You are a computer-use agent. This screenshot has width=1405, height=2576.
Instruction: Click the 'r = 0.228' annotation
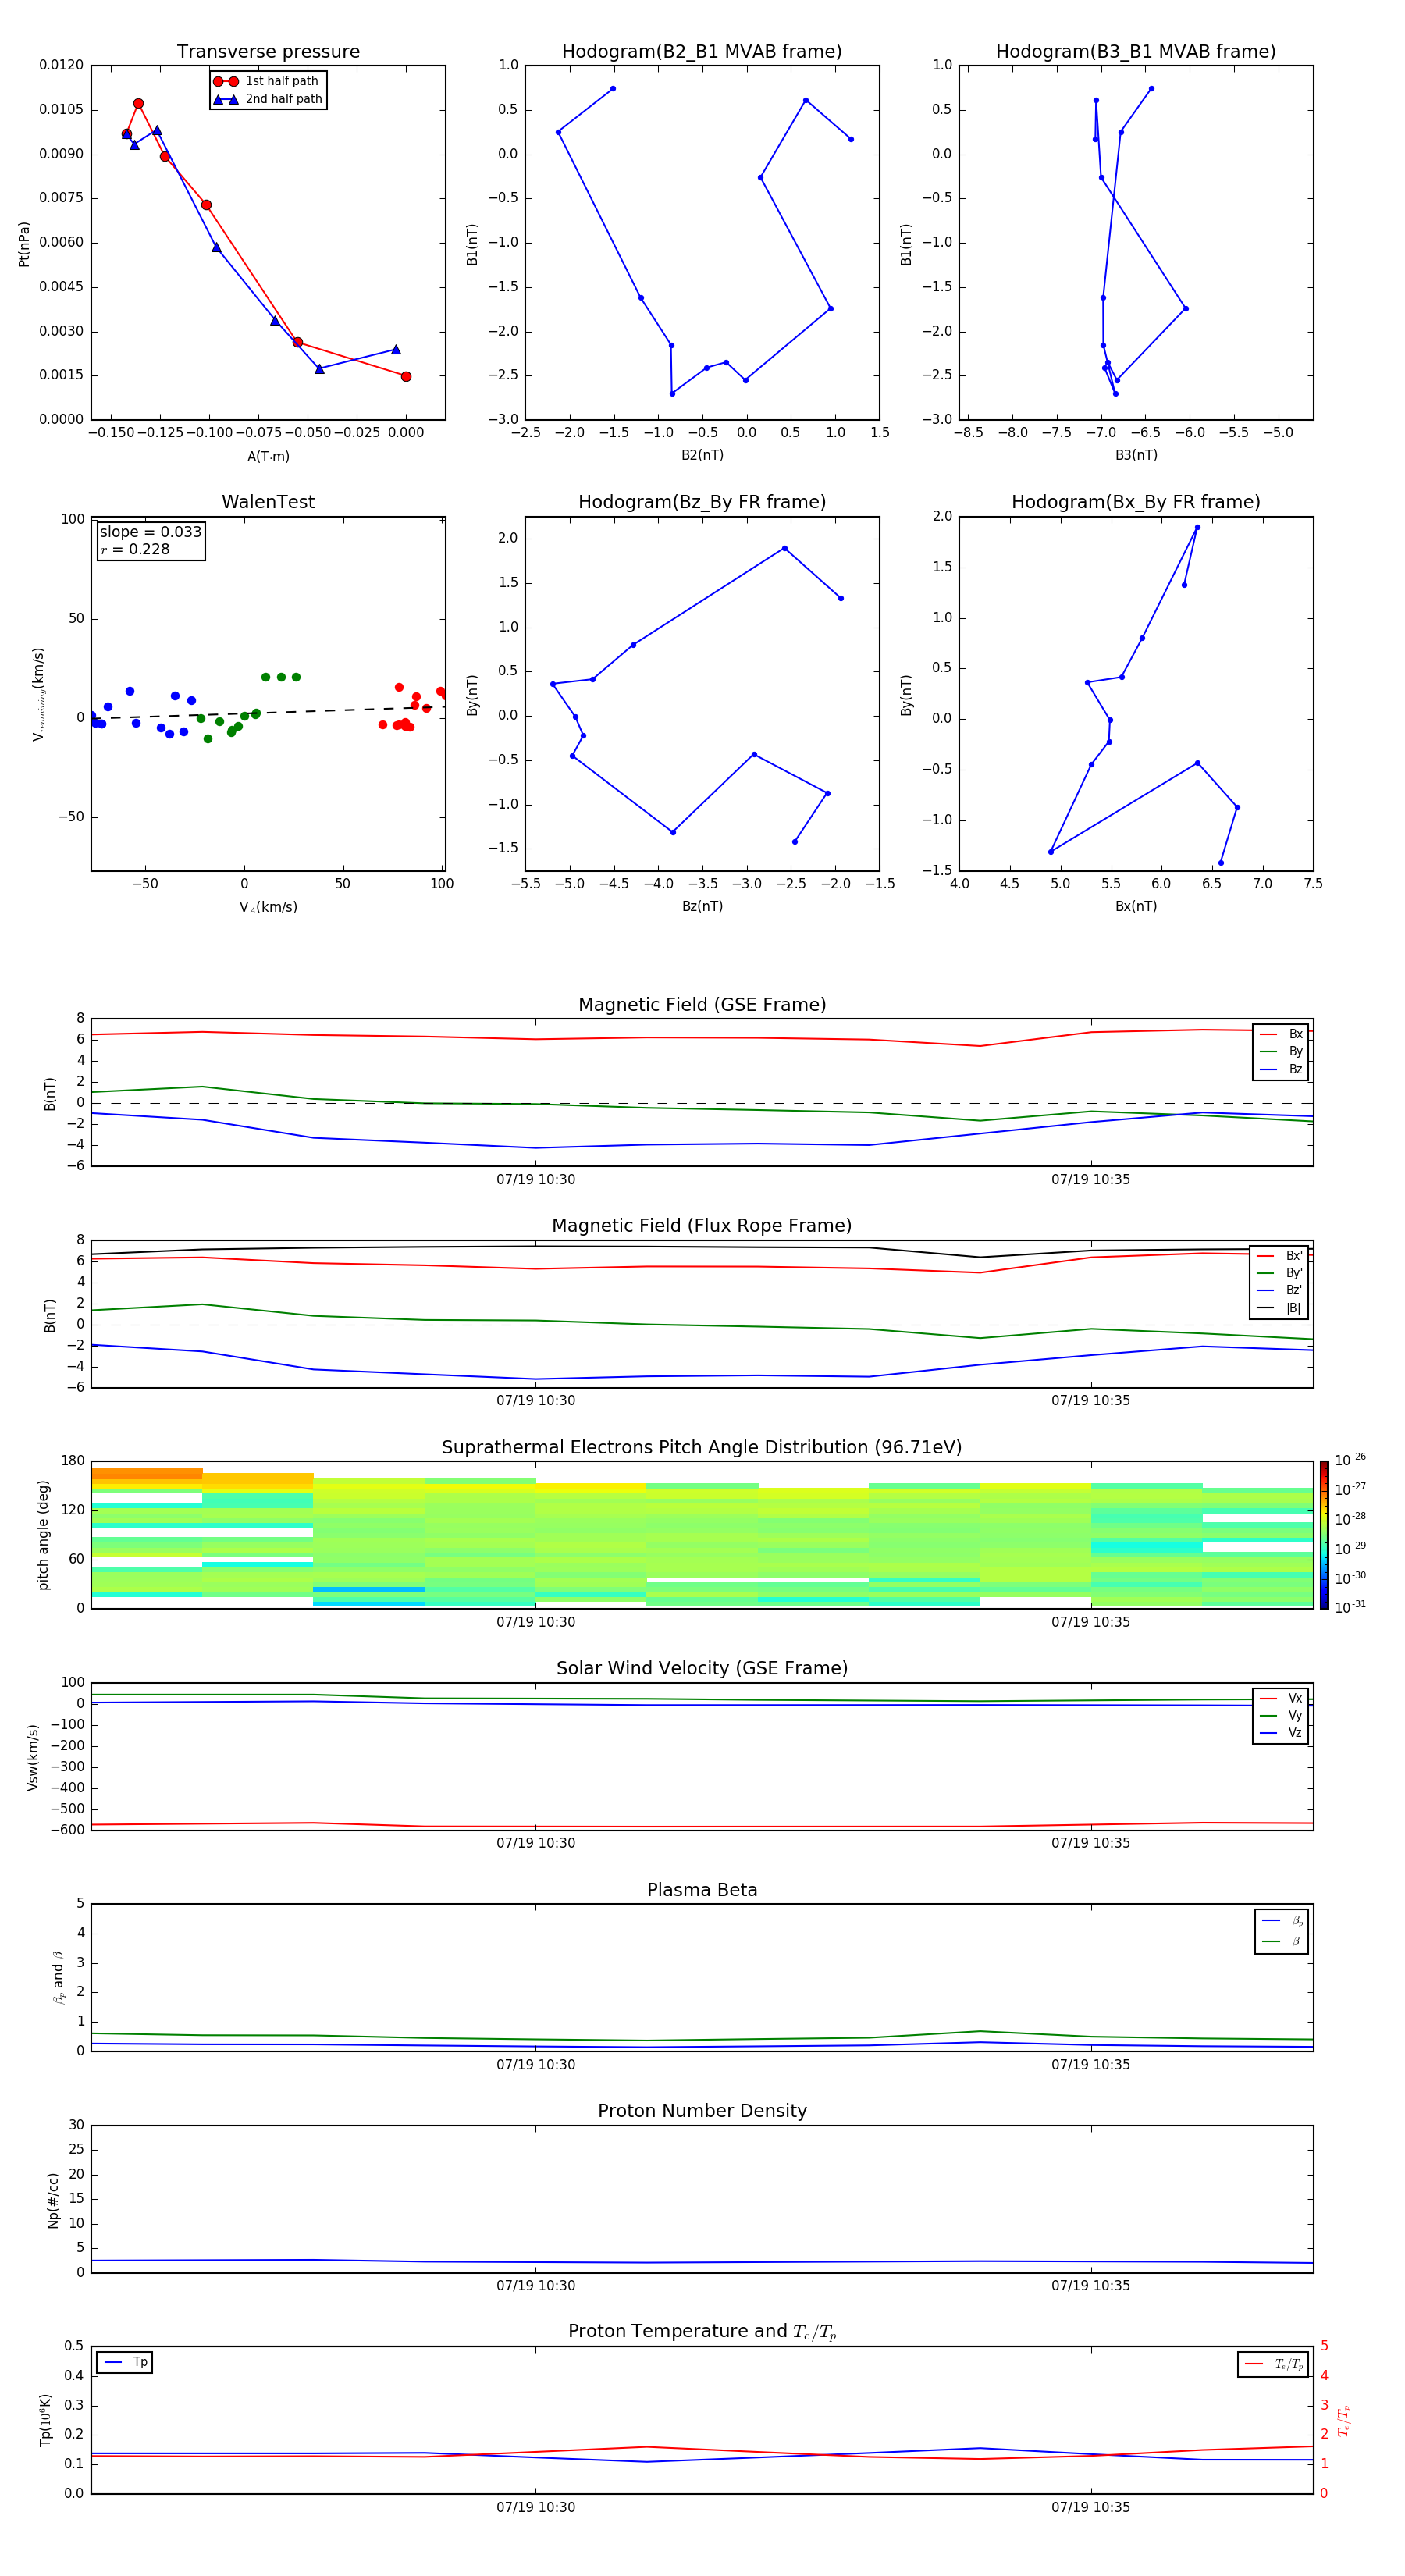point(135,549)
